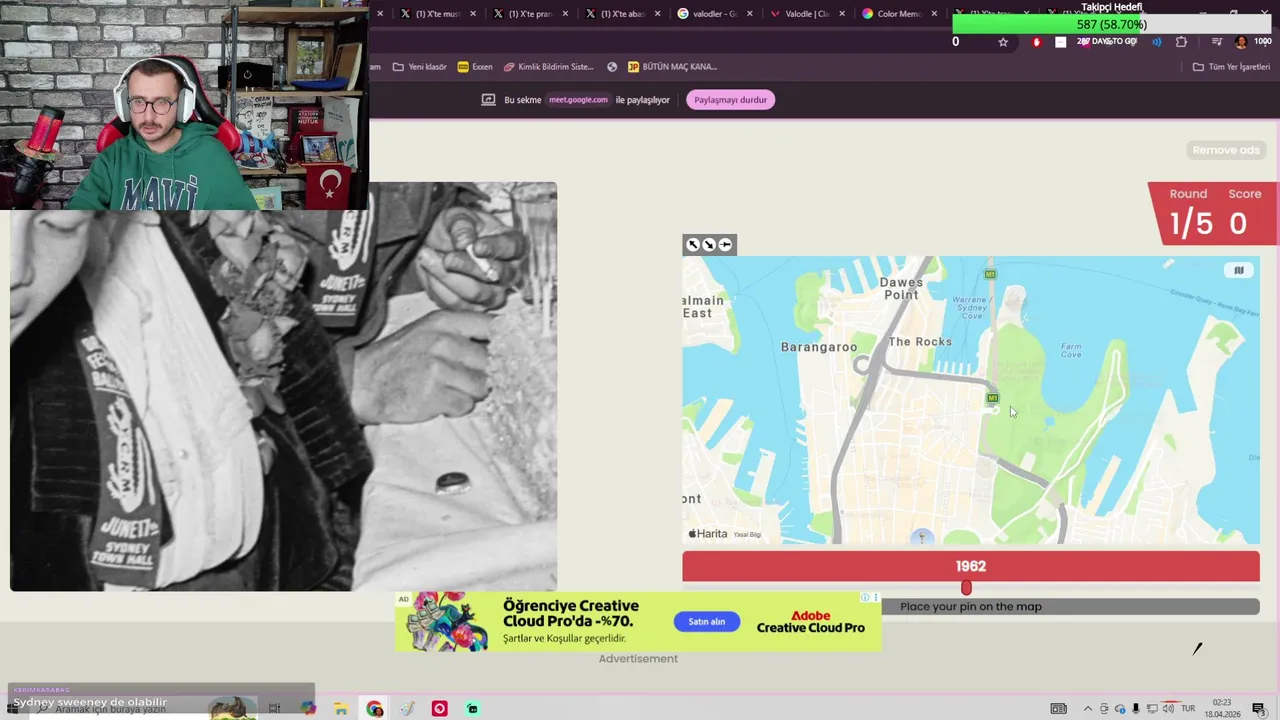Open the volume icon in the system tray
This screenshot has width=1280, height=720.
pyautogui.click(x=1168, y=709)
